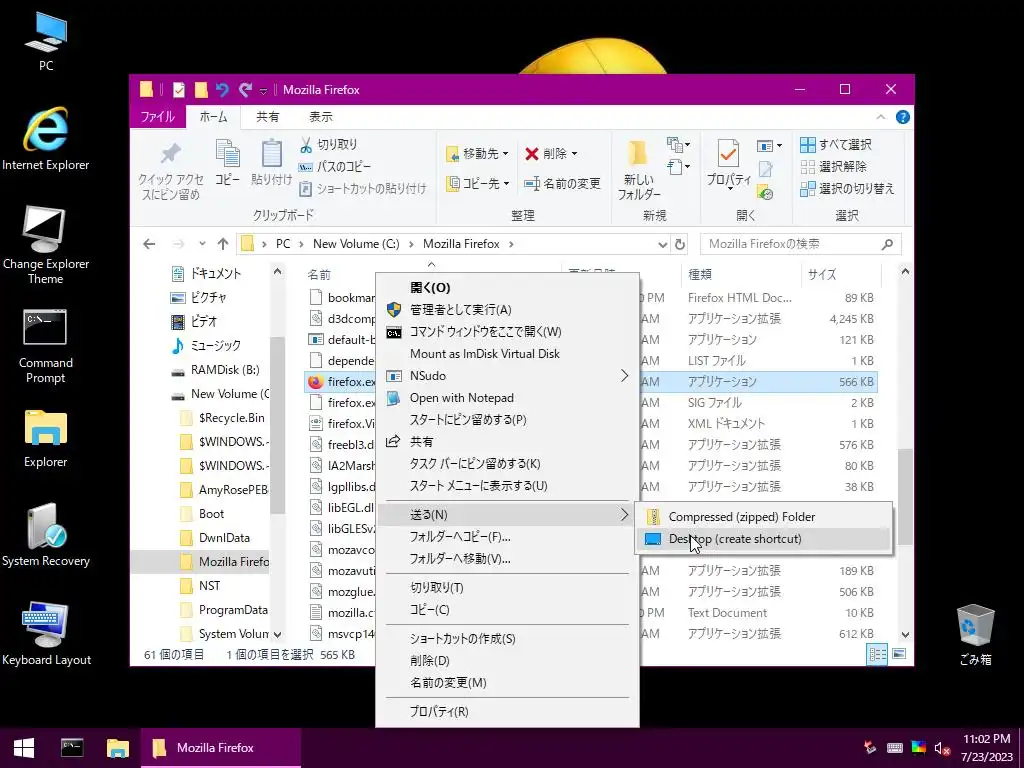Open the recycle bin (ごみ箱) icon
The width and height of the screenshot is (1024, 768).
click(975, 635)
